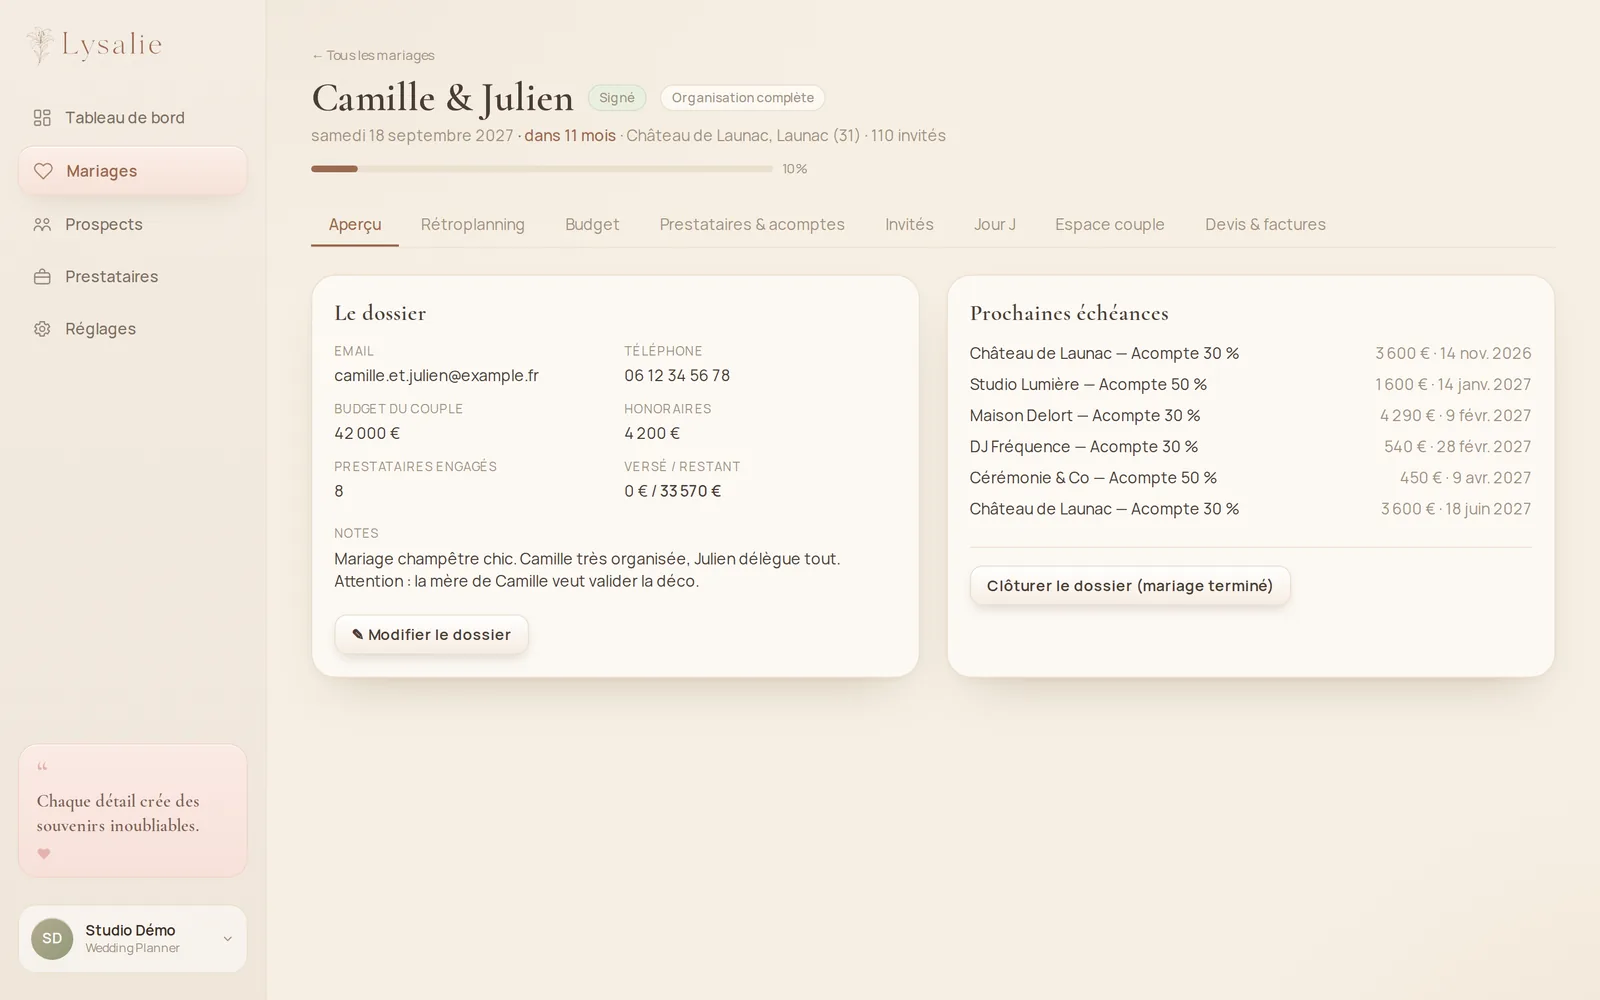Click the budget value 42 000 €

click(x=367, y=434)
